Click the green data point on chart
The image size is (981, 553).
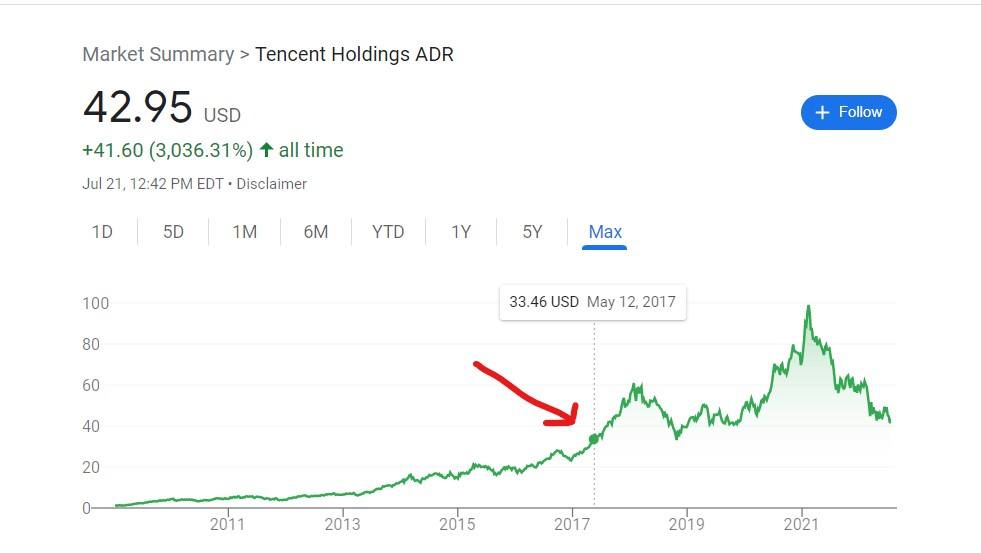click(x=594, y=439)
